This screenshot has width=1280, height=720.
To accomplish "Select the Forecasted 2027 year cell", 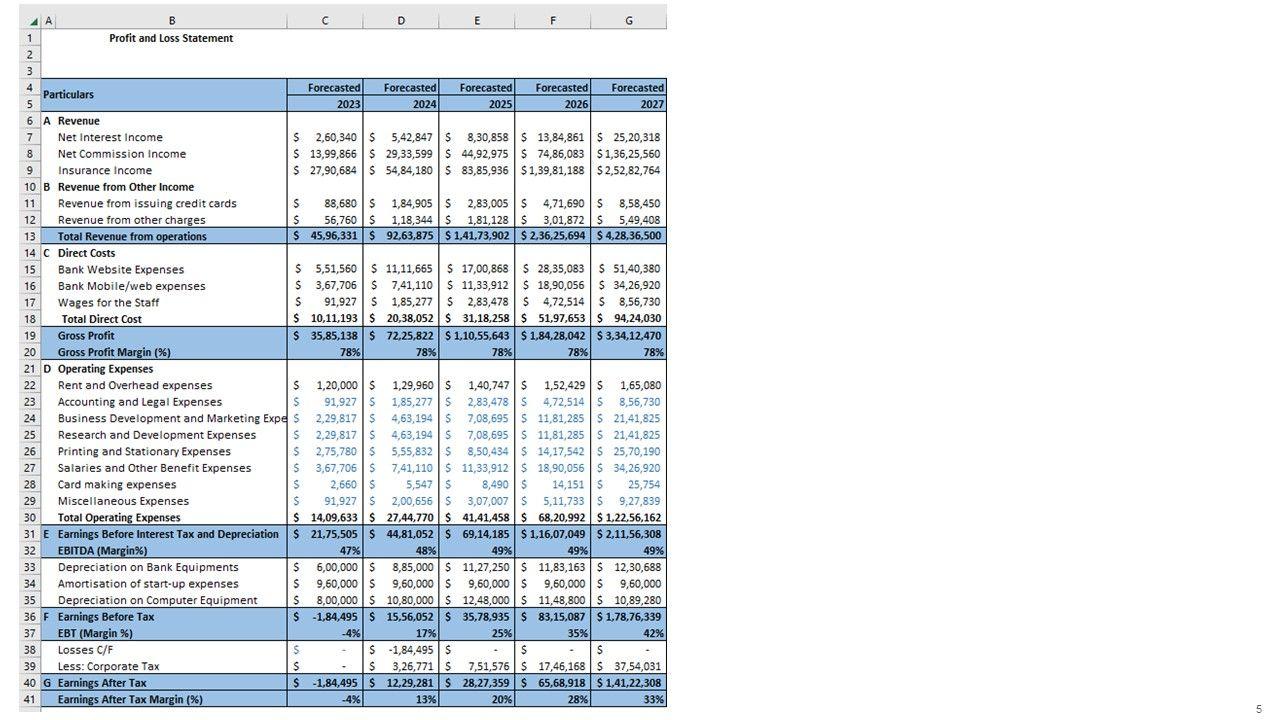I will [629, 104].
